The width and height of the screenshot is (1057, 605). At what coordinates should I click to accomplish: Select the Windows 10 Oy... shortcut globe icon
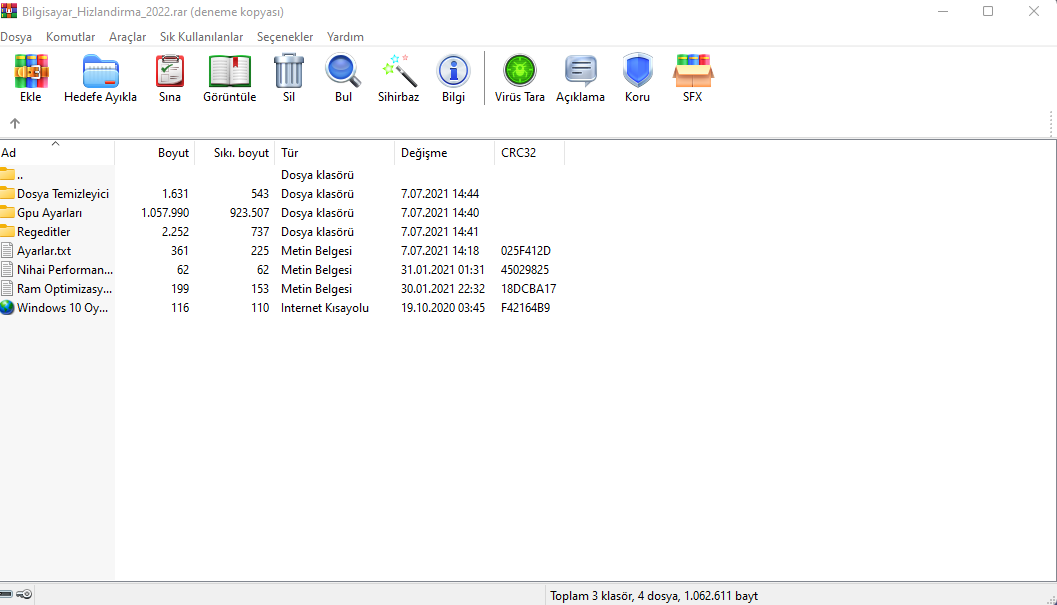7,307
